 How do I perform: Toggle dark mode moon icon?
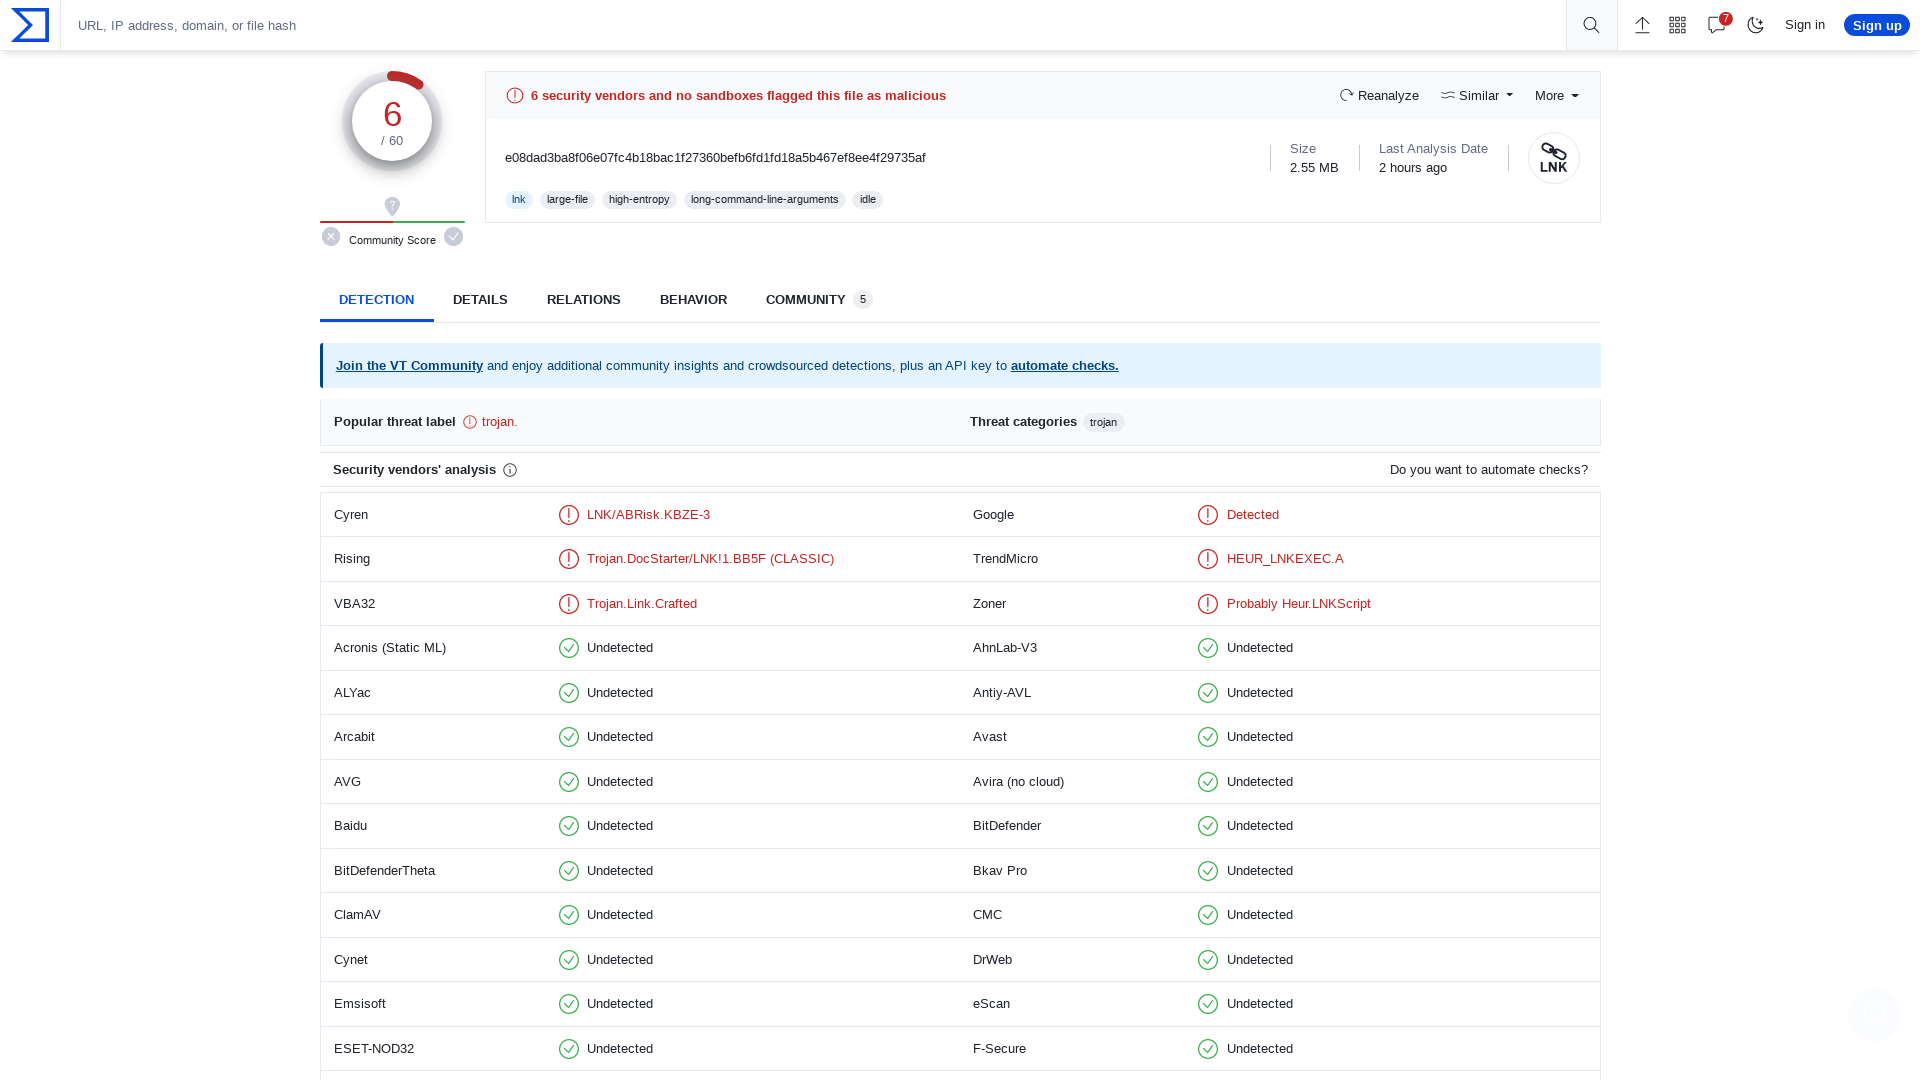pos(1756,25)
